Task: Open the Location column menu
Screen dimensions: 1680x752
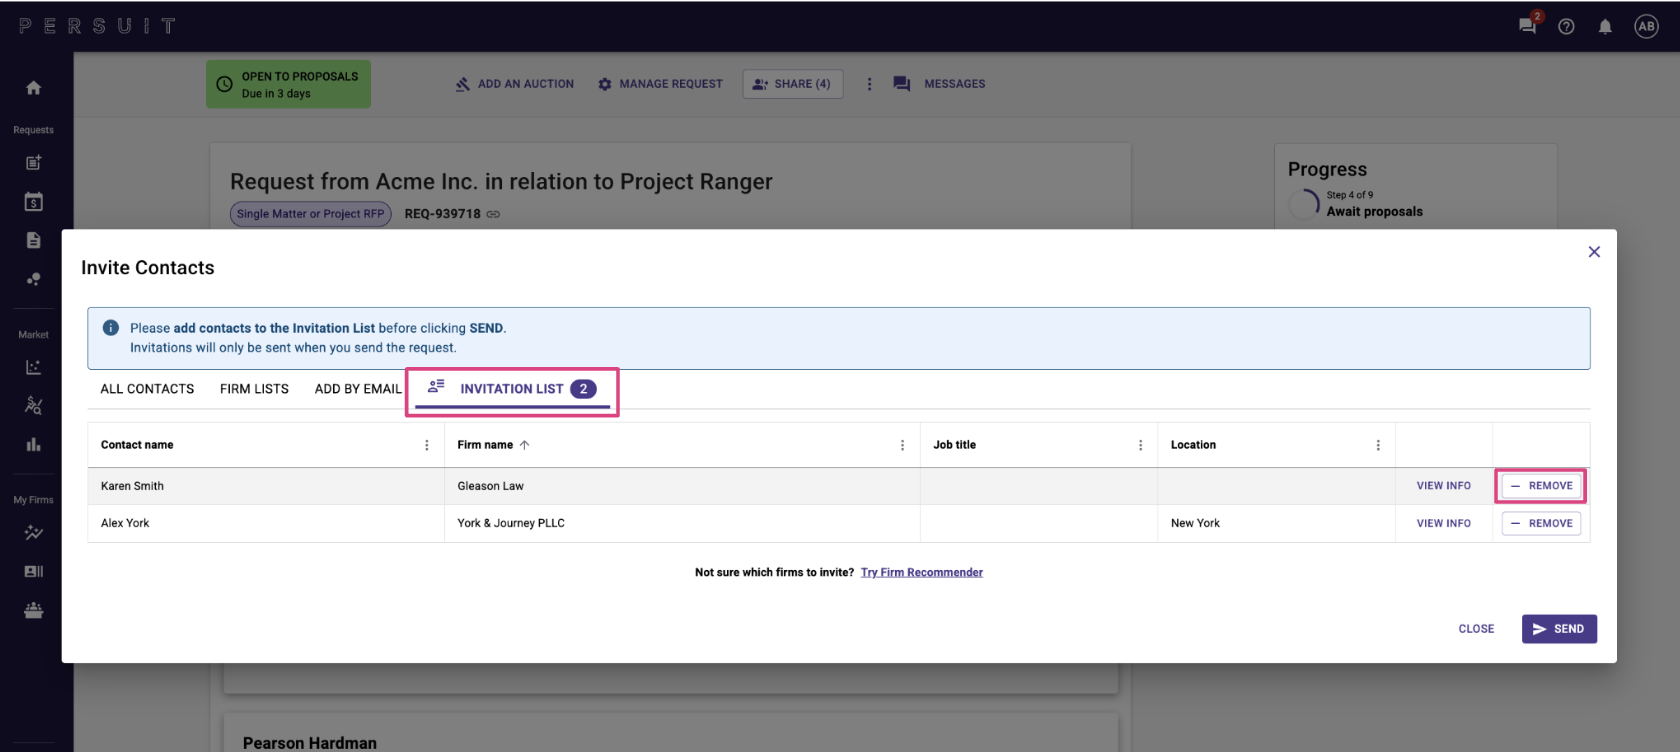Action: [1378, 445]
